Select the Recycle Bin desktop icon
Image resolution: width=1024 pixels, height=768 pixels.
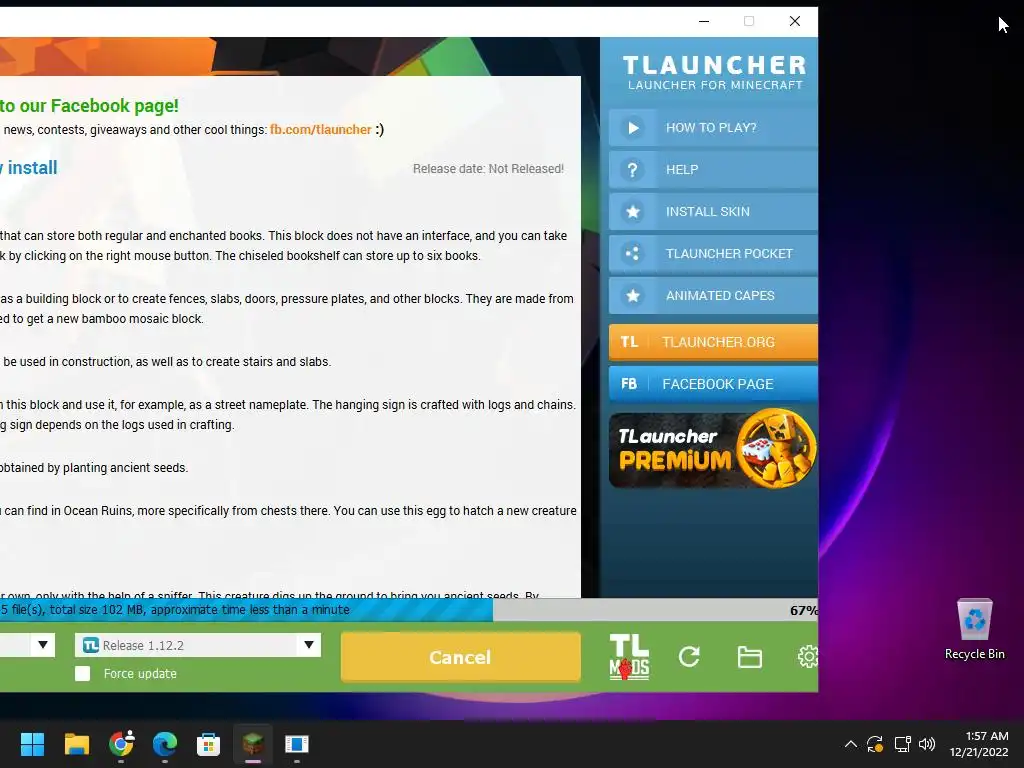(974, 629)
